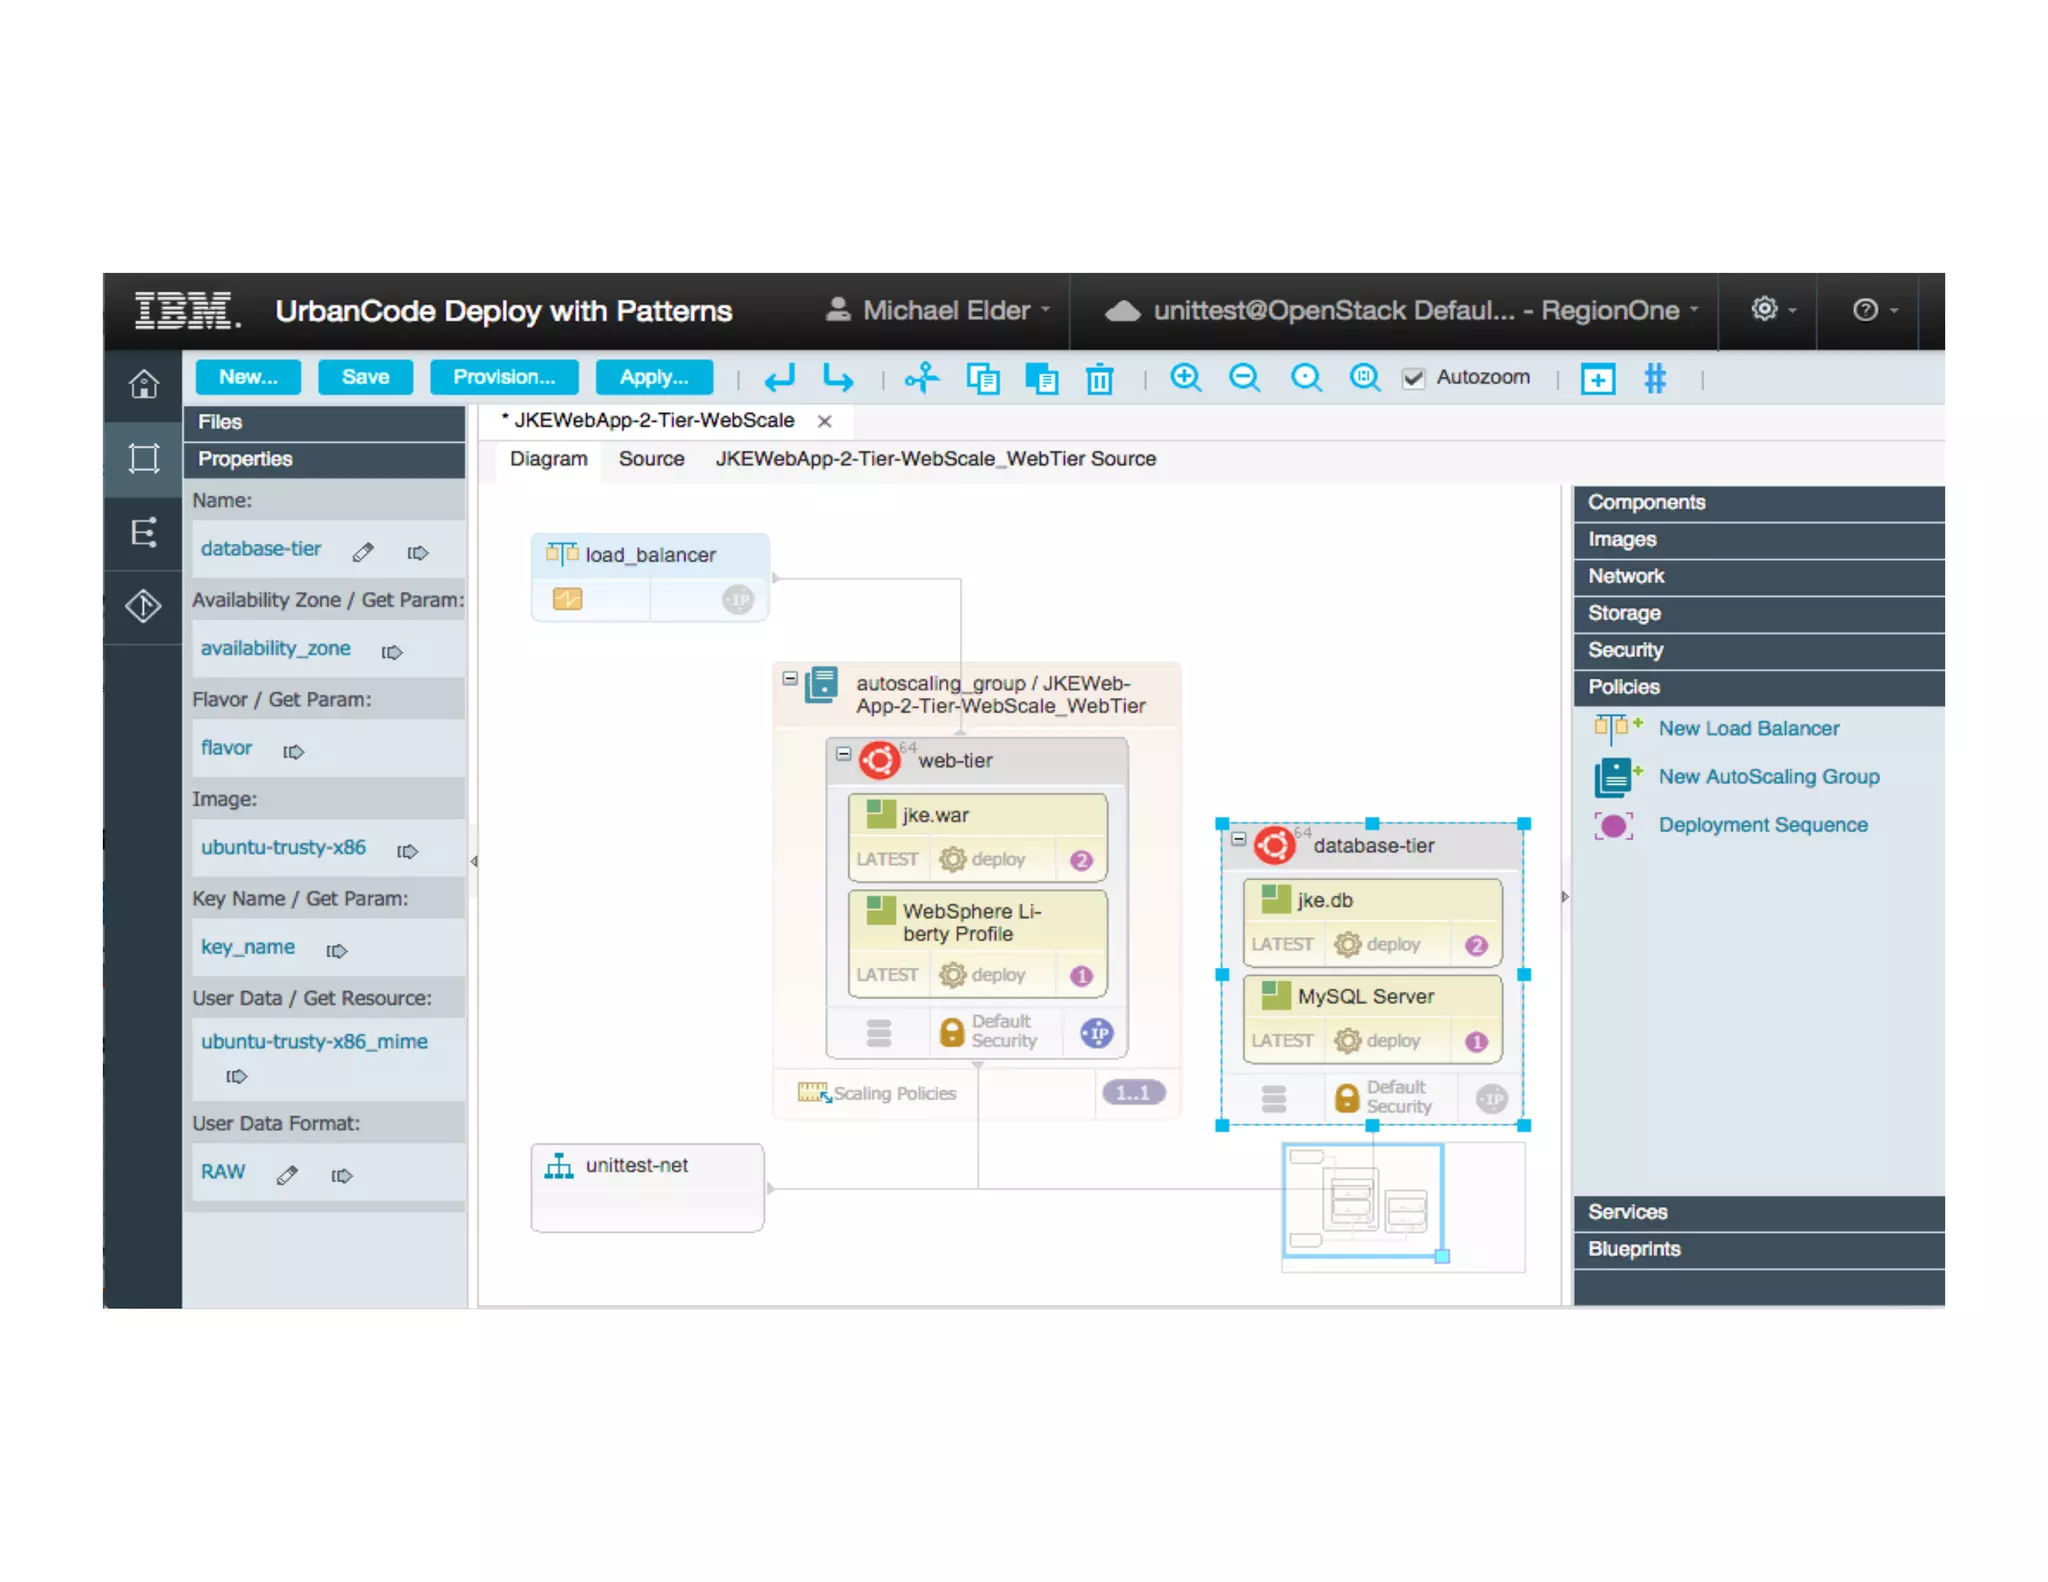
Task: Click the Zoom to Fit icon
Action: click(1365, 378)
